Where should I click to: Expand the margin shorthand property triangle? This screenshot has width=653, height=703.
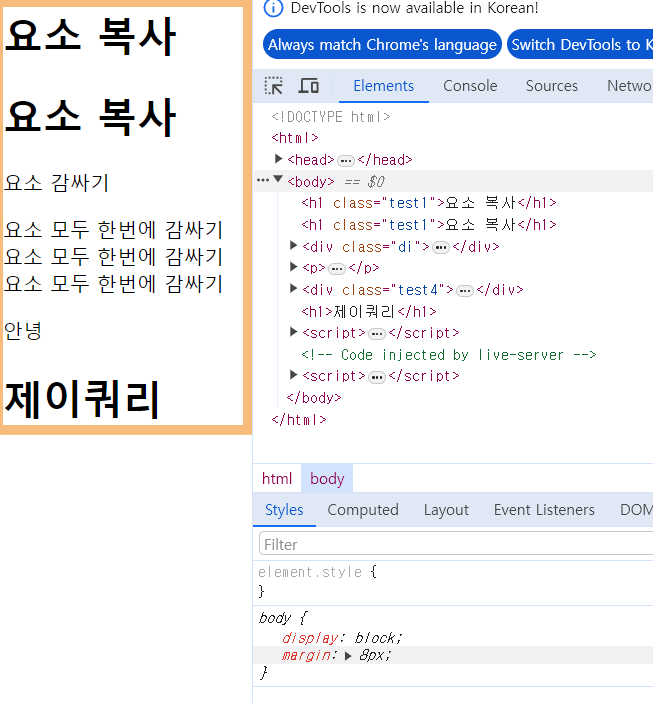[x=348, y=656]
